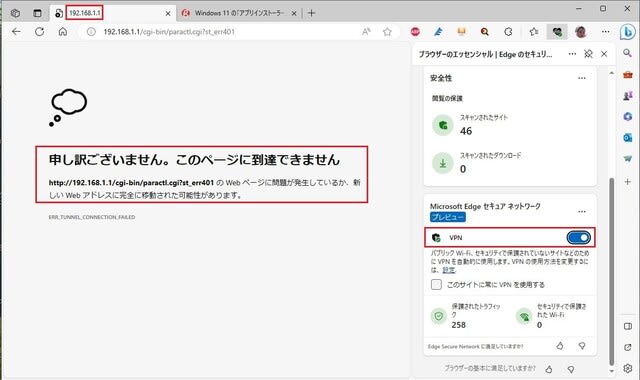Open the Safety card more options

click(582, 78)
